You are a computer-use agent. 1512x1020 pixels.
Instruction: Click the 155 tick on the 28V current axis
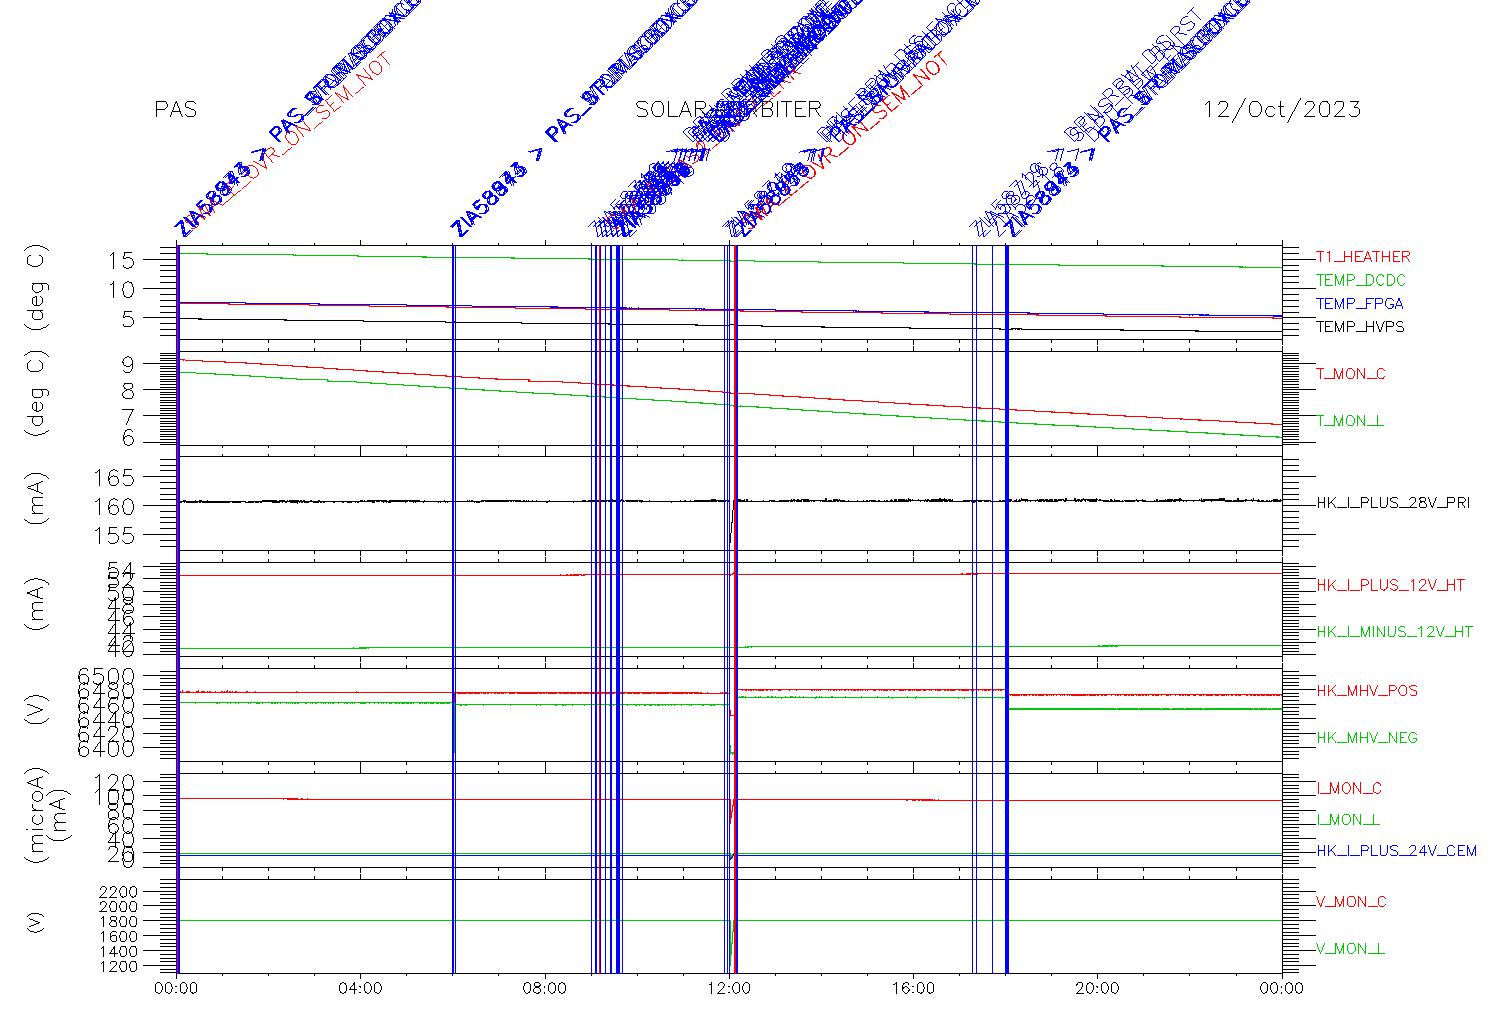[x=115, y=535]
